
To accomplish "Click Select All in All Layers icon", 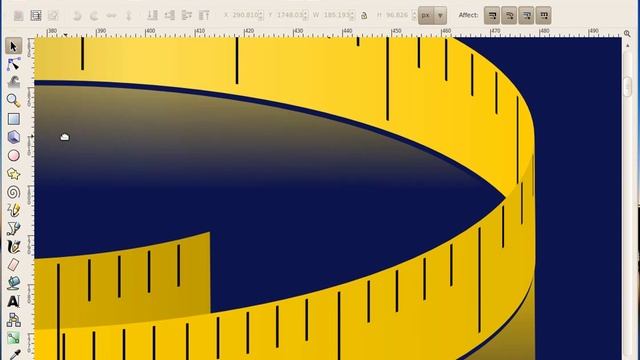I will (36, 16).
